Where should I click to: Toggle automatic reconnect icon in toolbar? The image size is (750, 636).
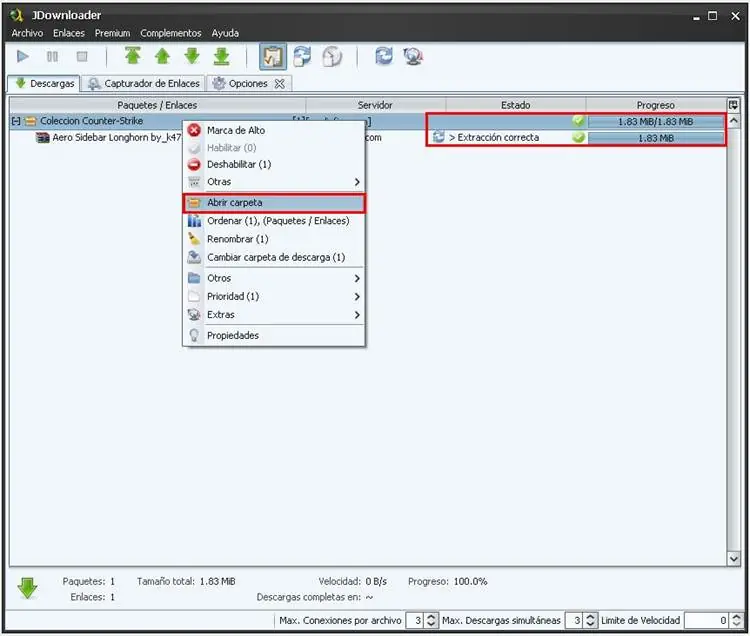pyautogui.click(x=302, y=56)
